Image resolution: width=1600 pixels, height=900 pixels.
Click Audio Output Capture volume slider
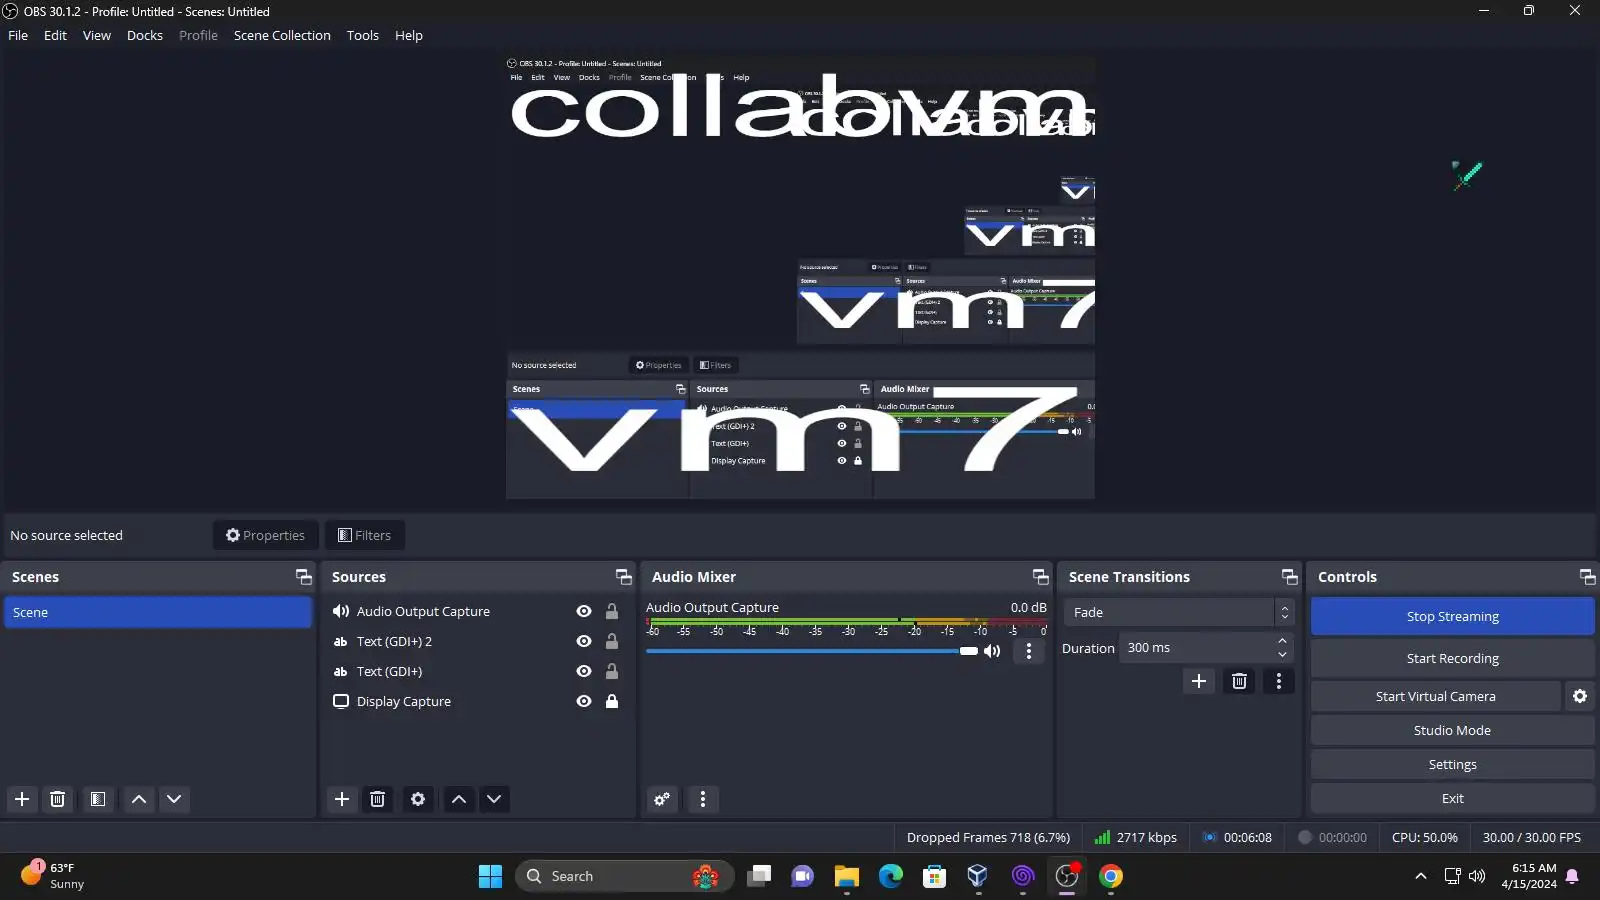pos(812,651)
